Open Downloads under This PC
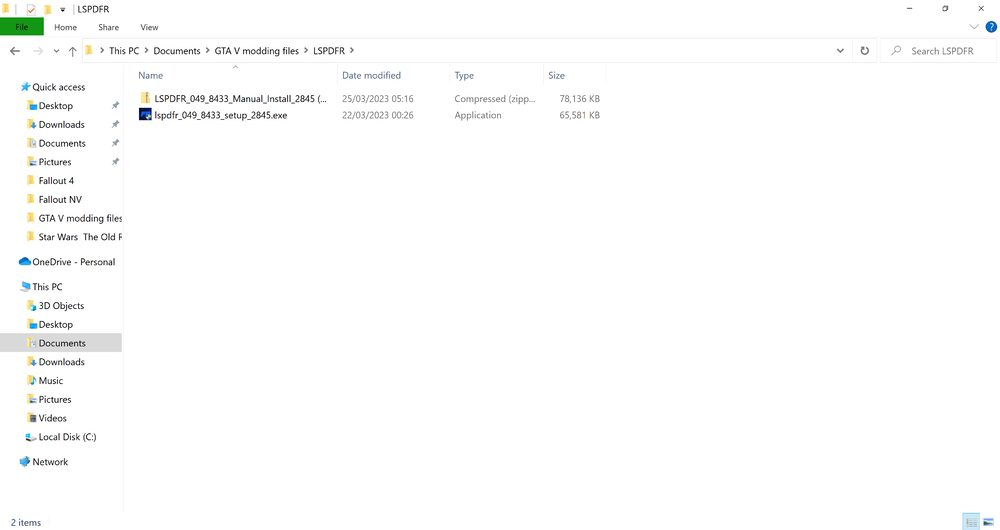The height and width of the screenshot is (530, 1000). tap(61, 362)
